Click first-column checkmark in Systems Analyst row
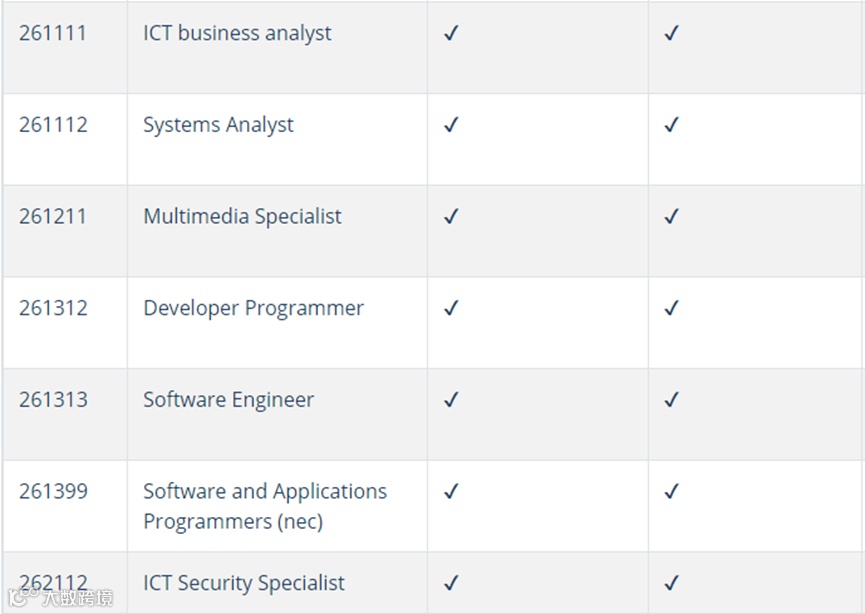865x614 pixels. point(451,125)
